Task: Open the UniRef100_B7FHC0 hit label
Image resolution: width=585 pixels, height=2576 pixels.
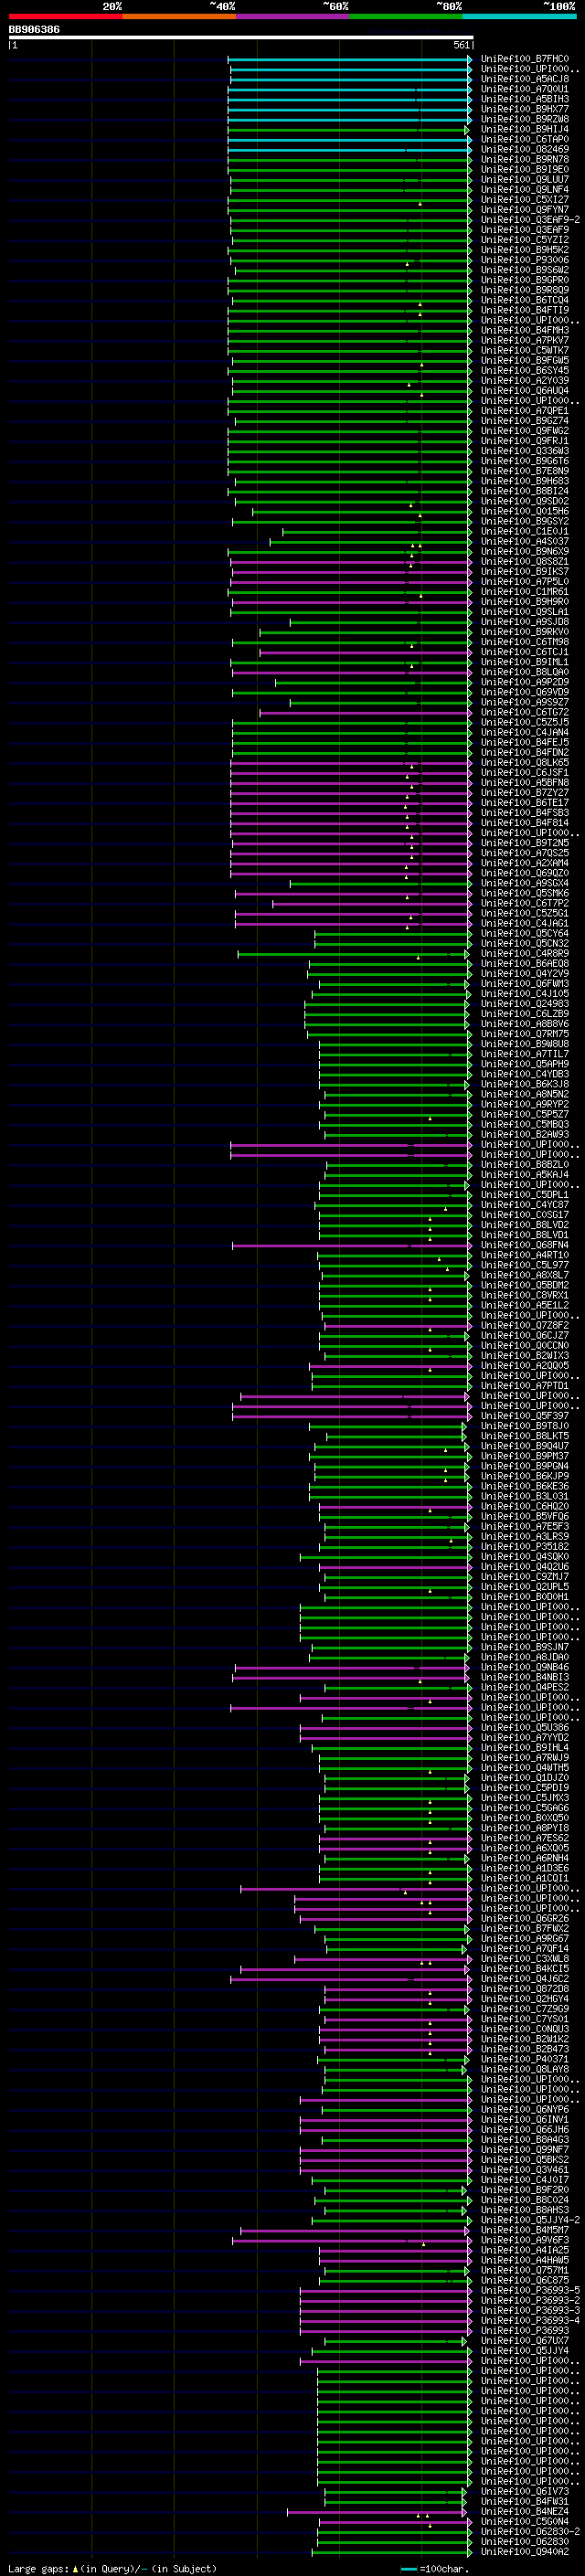Action: pyautogui.click(x=525, y=59)
